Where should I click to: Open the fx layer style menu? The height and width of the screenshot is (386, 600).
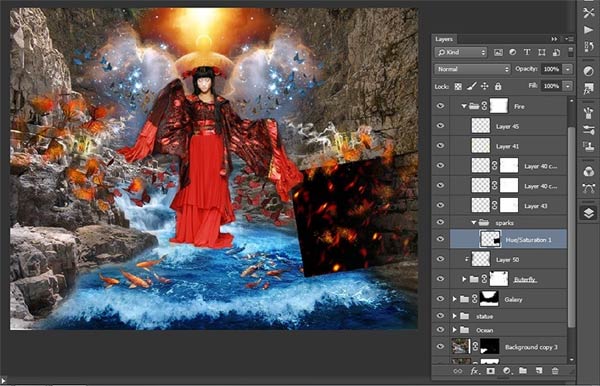[x=474, y=371]
